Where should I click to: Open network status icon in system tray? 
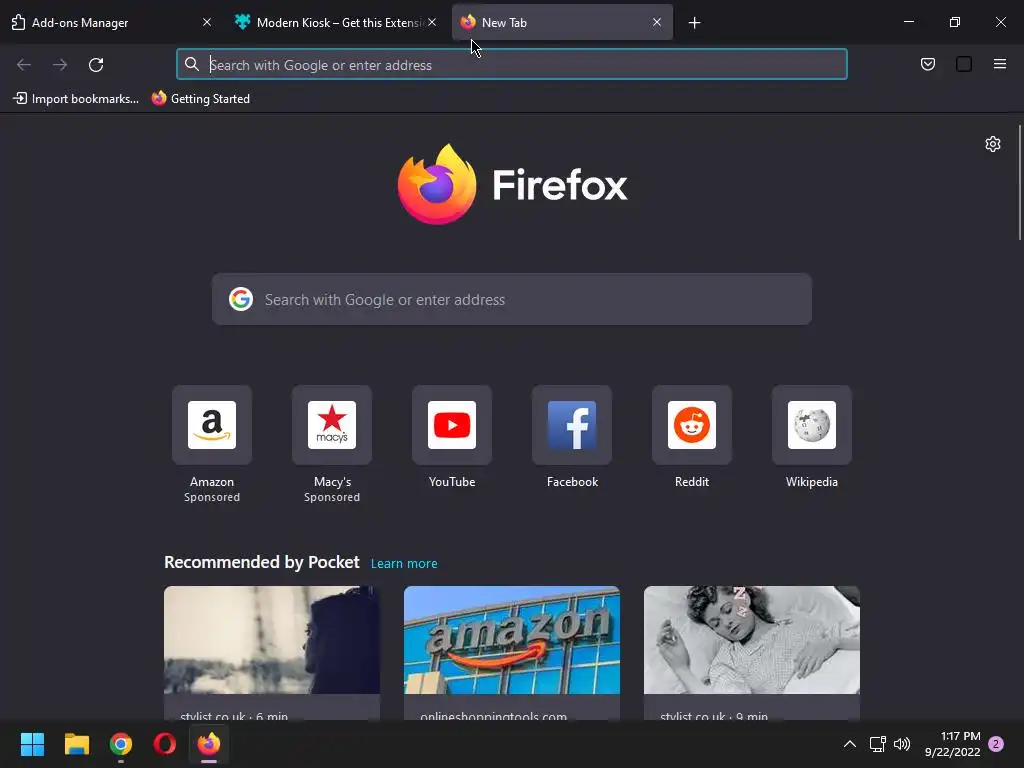tap(877, 744)
